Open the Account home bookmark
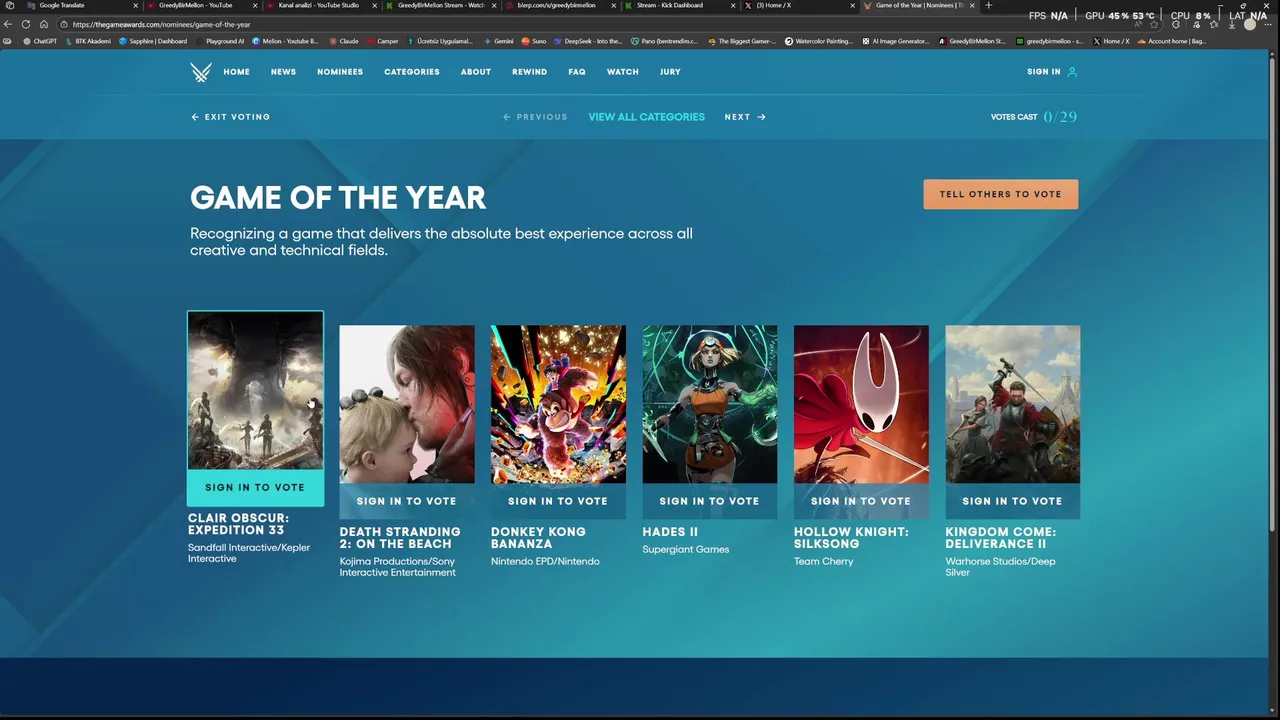 click(1172, 41)
